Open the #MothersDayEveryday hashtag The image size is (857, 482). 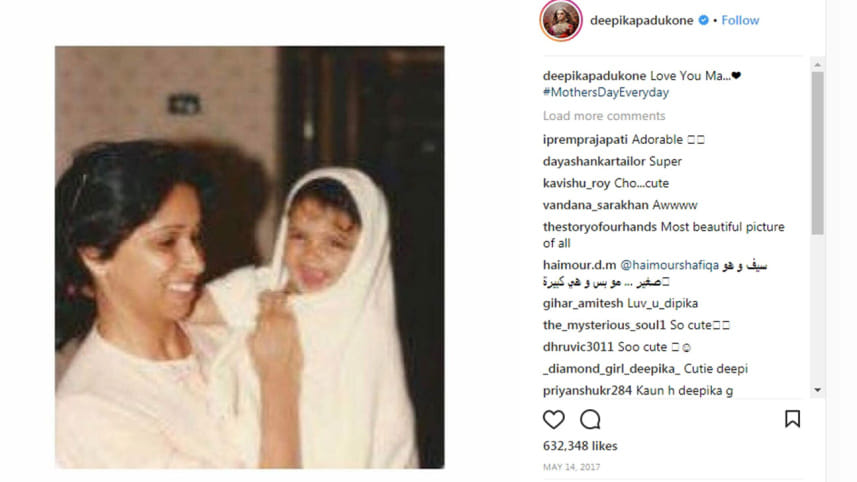(x=606, y=92)
